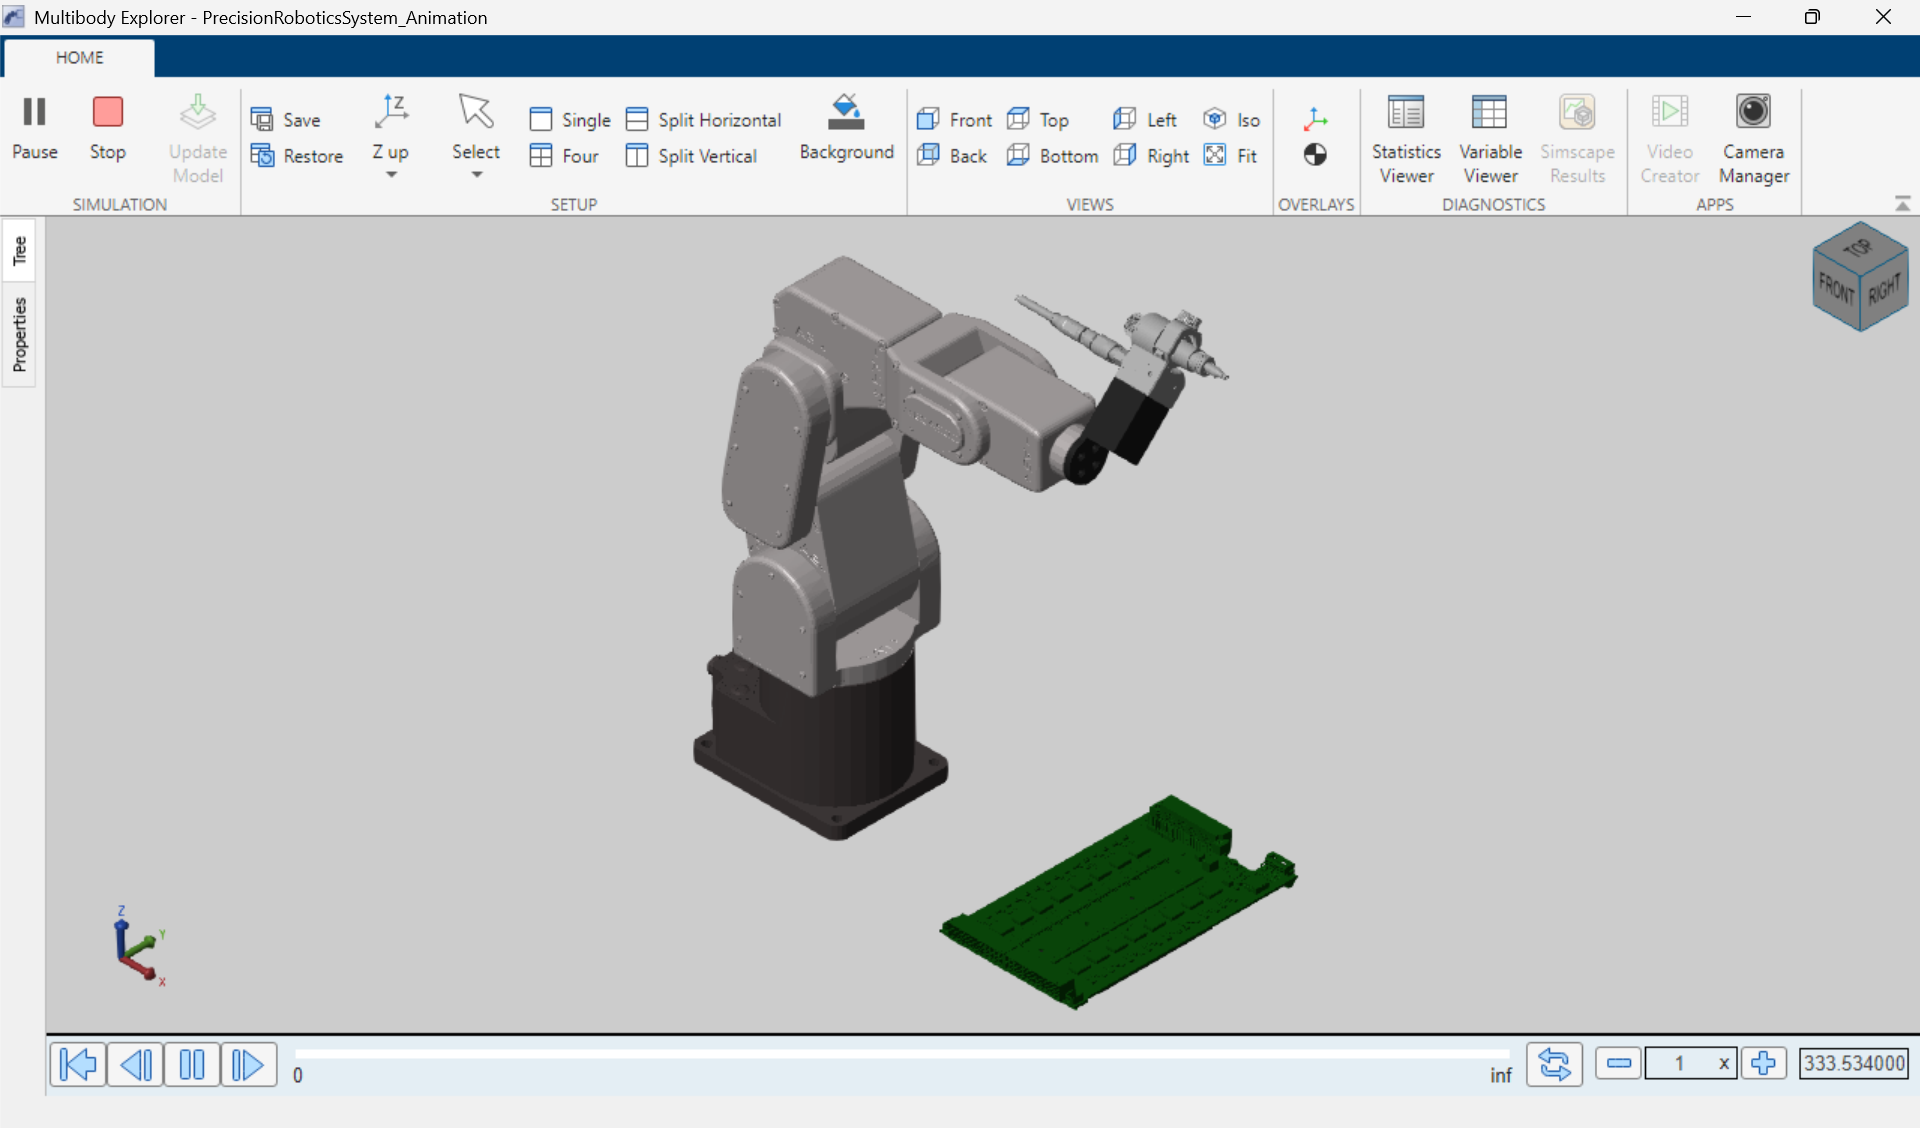This screenshot has width=1920, height=1128.
Task: Save the current view configuration
Action: (x=286, y=120)
